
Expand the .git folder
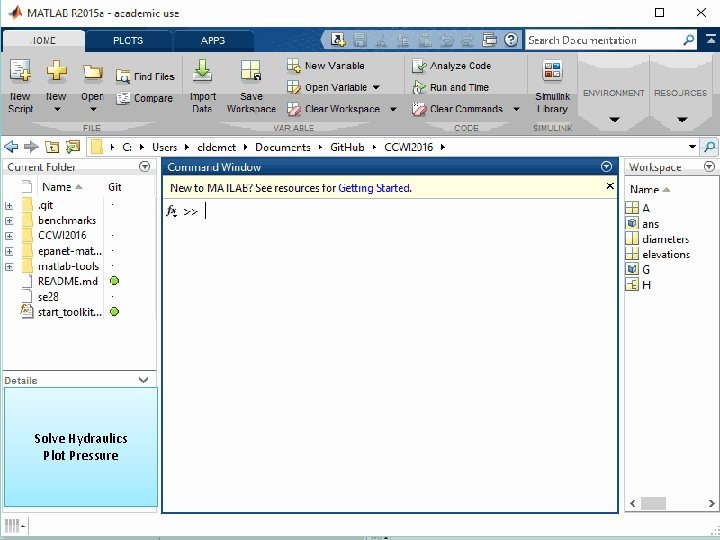pyautogui.click(x=9, y=206)
